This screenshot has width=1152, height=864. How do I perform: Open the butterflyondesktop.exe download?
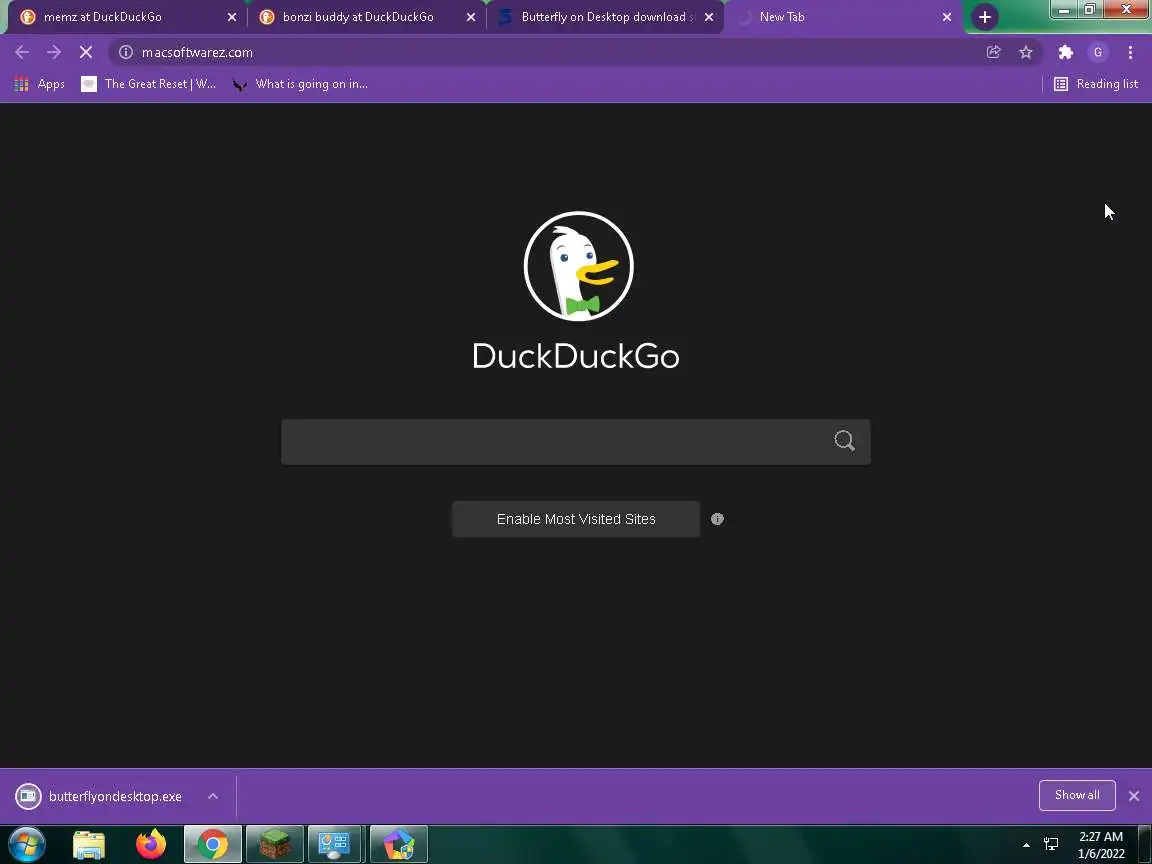coord(99,796)
